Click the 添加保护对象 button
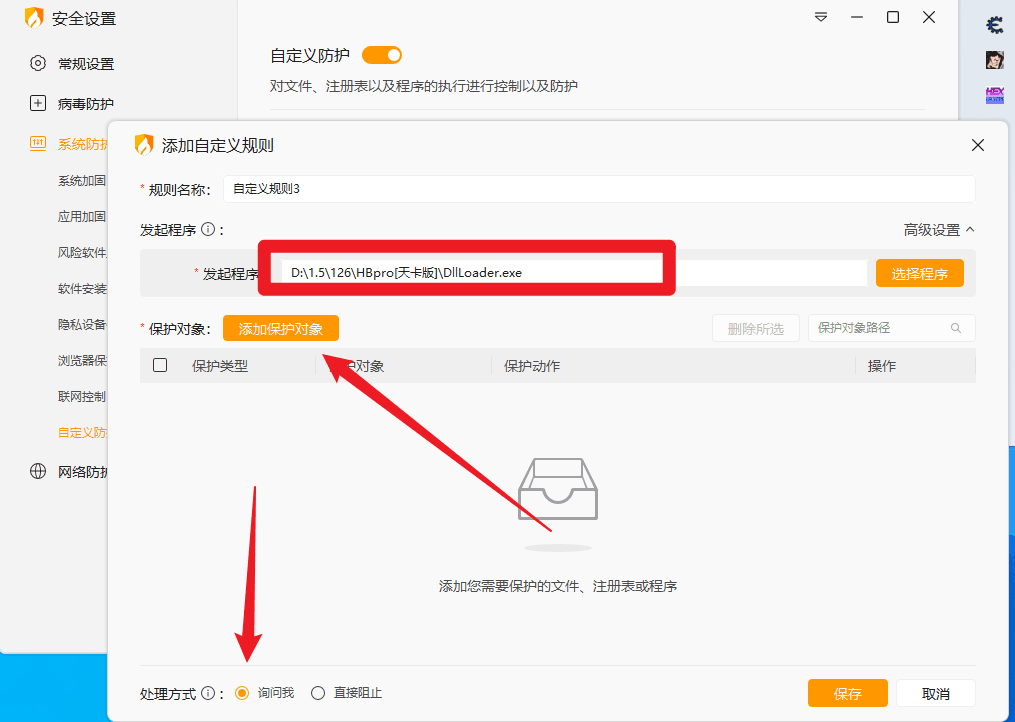The image size is (1015, 722). 281,328
